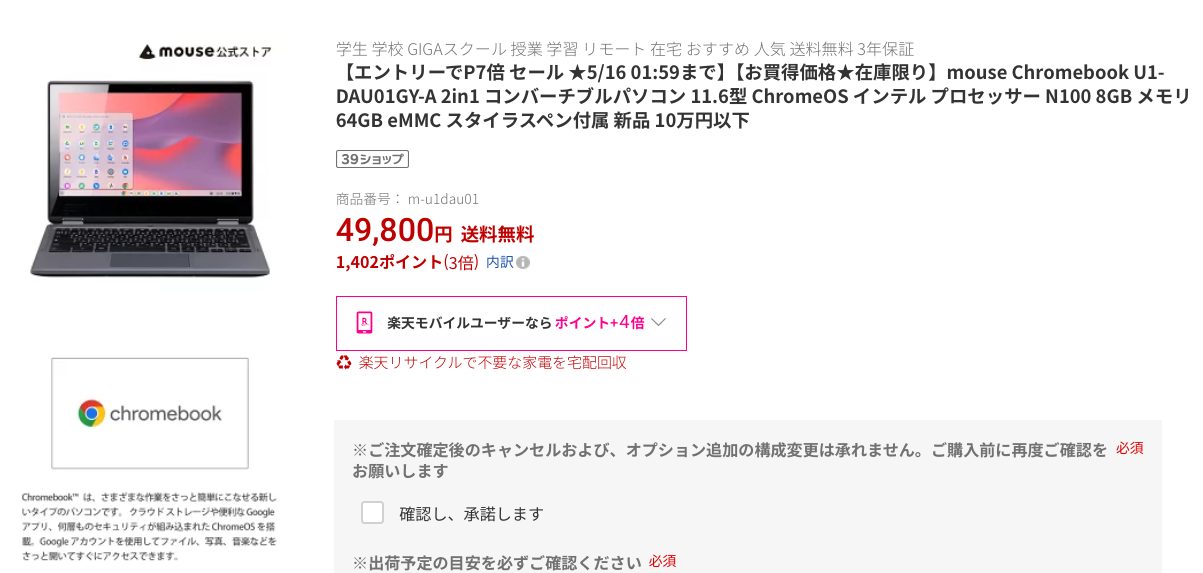Open 楽天リサイクルで不要な家電を宅配回収 link
The image size is (1203, 573).
493,362
